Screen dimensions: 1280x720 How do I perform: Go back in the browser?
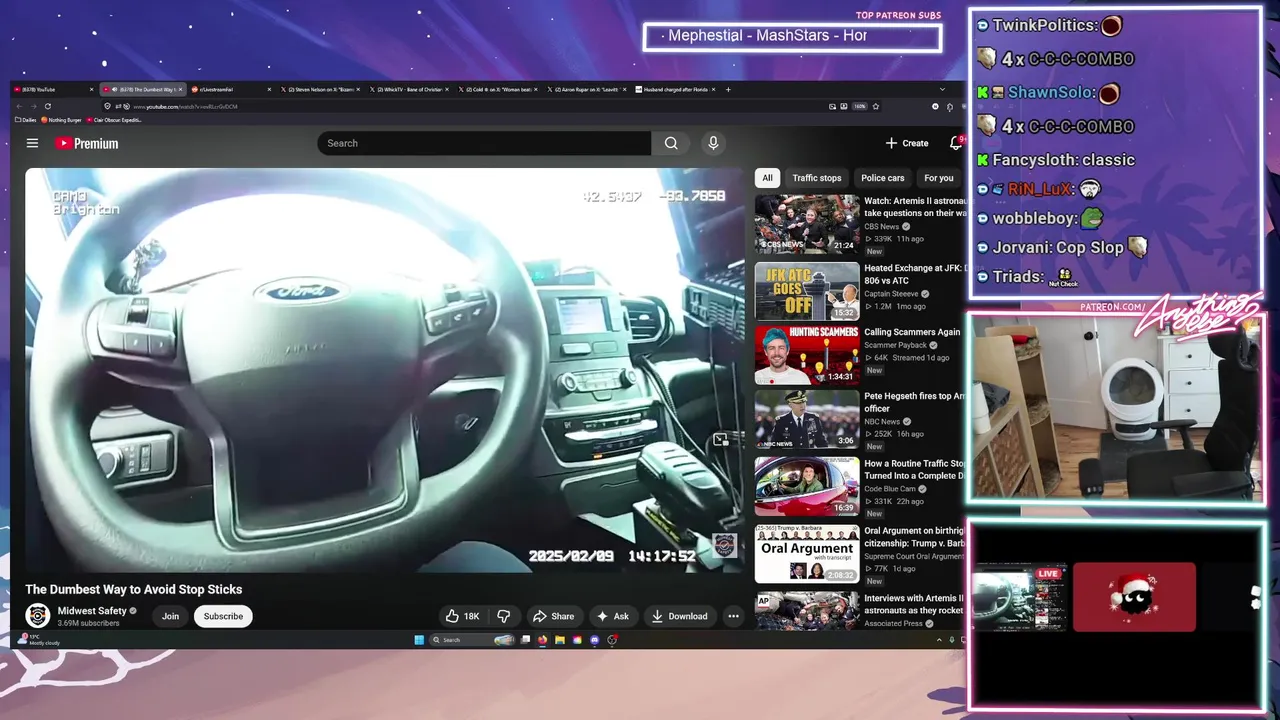[19, 106]
